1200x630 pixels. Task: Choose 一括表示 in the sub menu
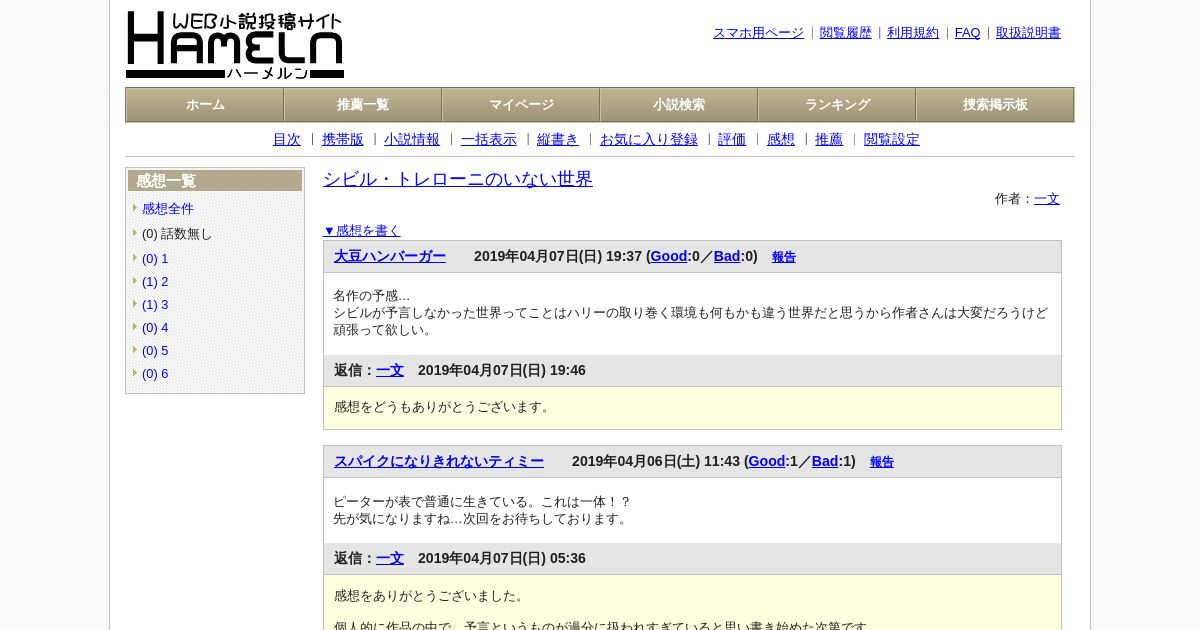coord(489,140)
